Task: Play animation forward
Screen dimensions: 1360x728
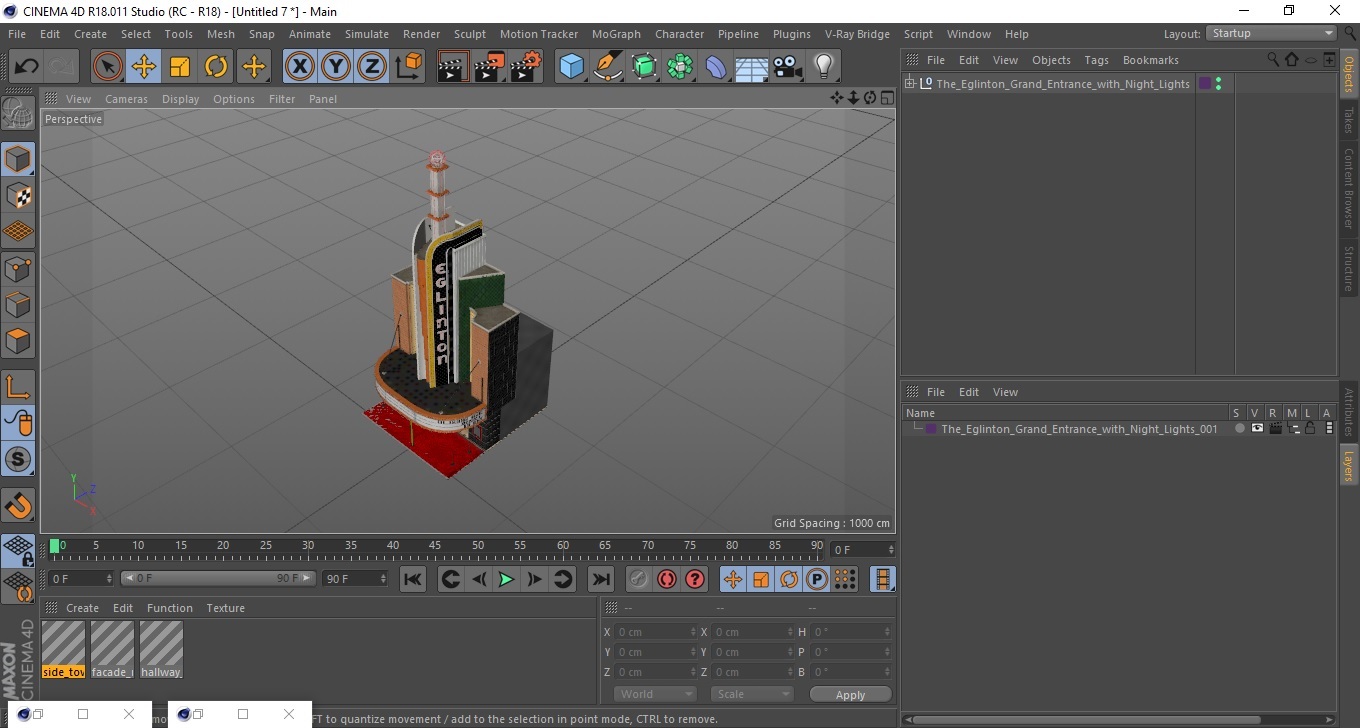Action: (507, 579)
